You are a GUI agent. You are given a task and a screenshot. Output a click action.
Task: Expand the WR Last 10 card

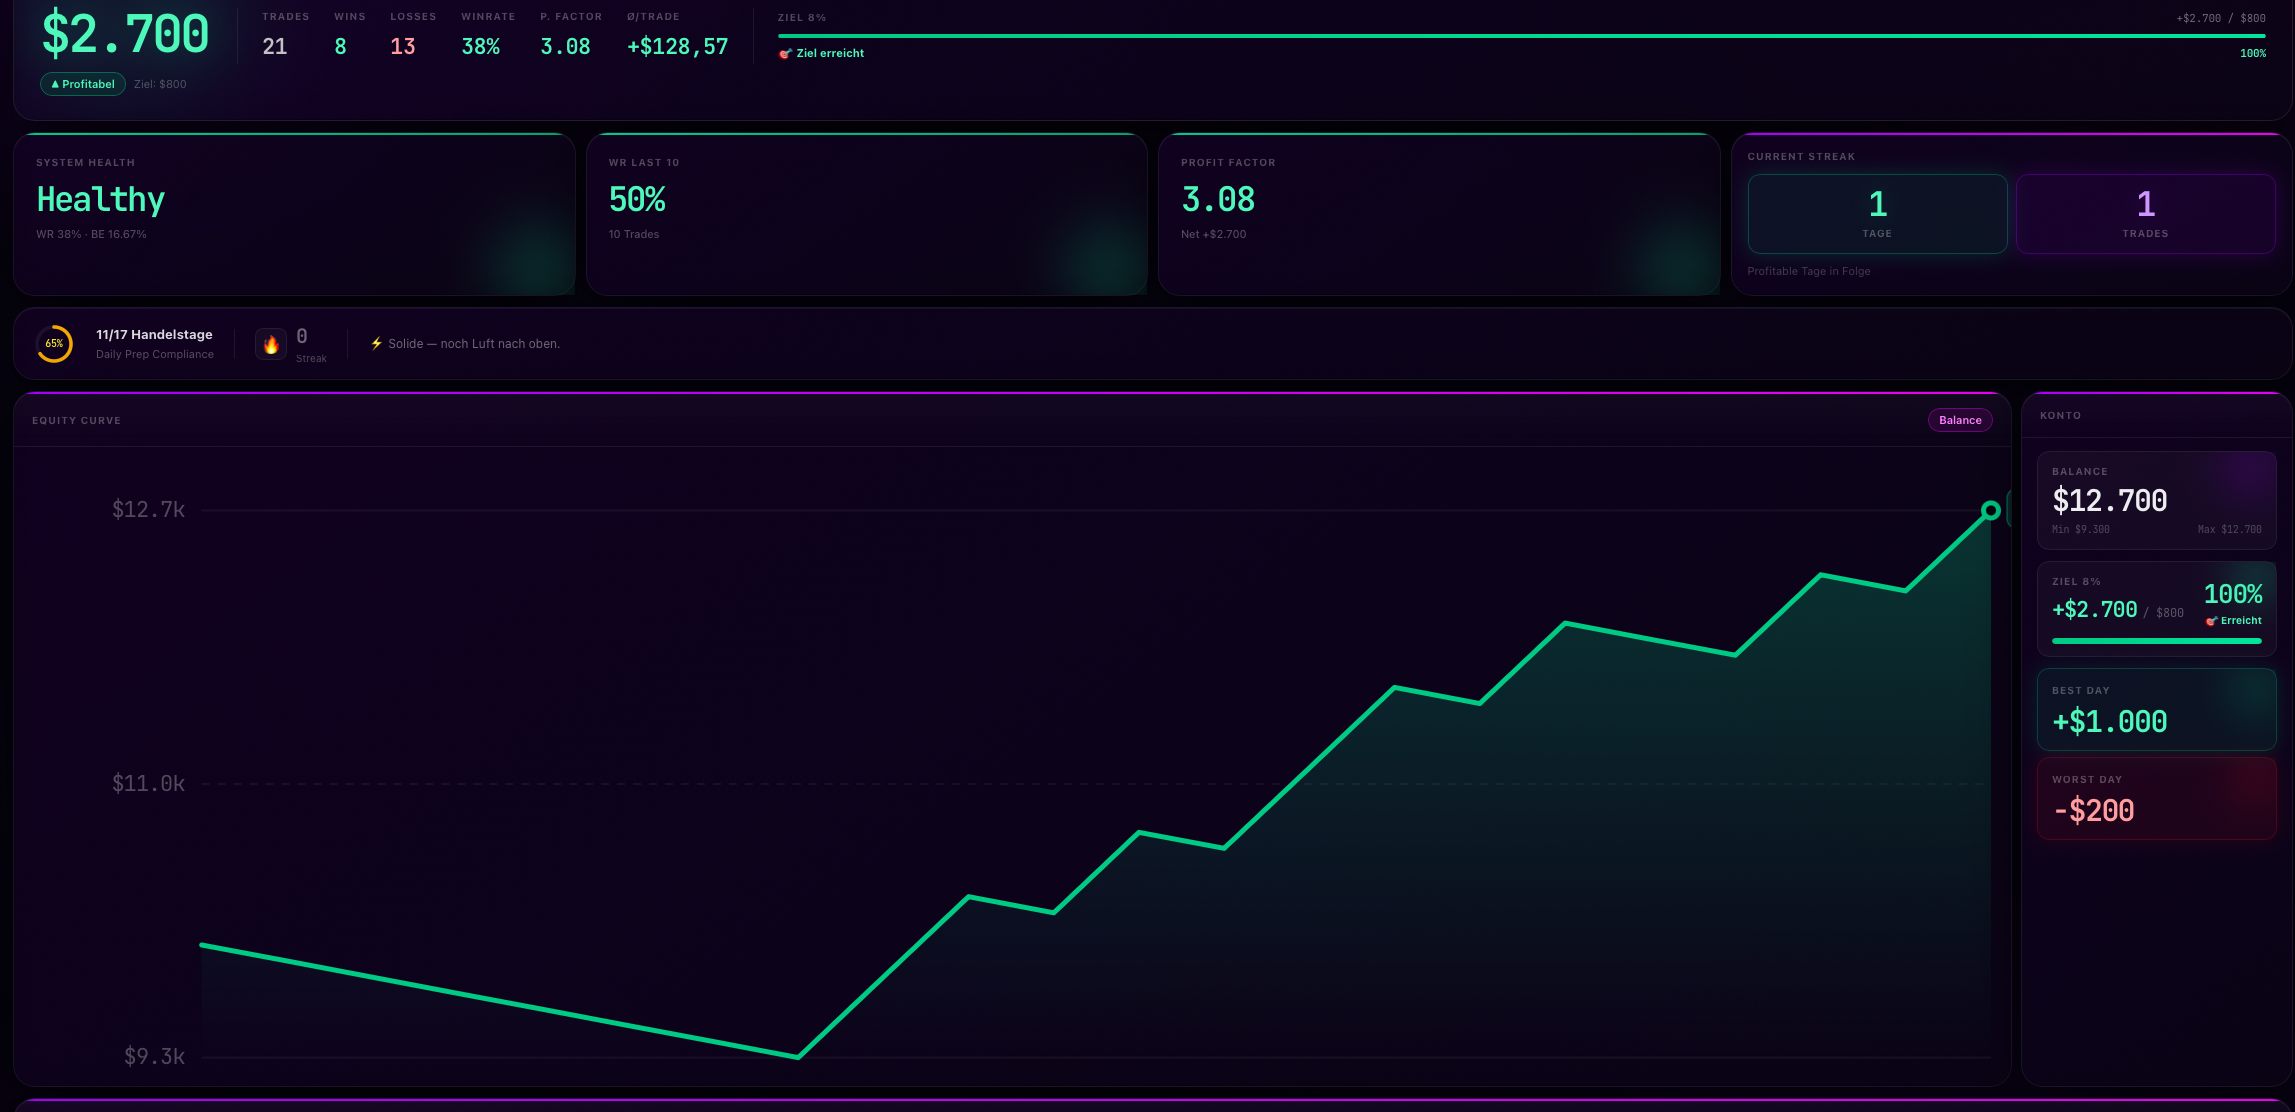(x=866, y=214)
